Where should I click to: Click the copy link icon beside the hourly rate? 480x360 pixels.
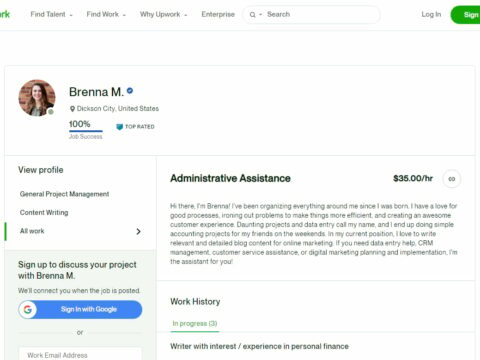[x=452, y=179]
